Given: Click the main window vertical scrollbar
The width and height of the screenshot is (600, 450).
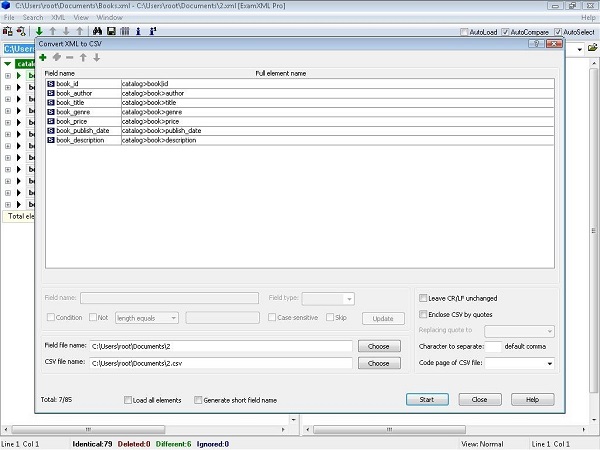Looking at the screenshot, I should (x=593, y=230).
